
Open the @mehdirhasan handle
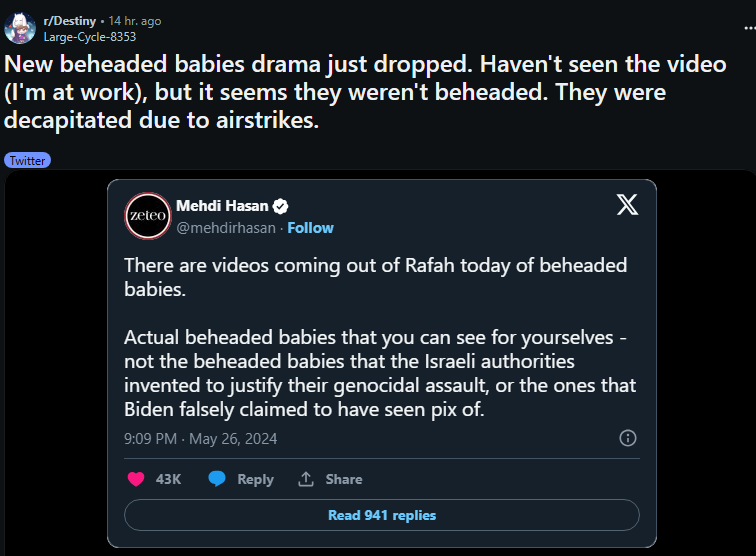pos(226,228)
